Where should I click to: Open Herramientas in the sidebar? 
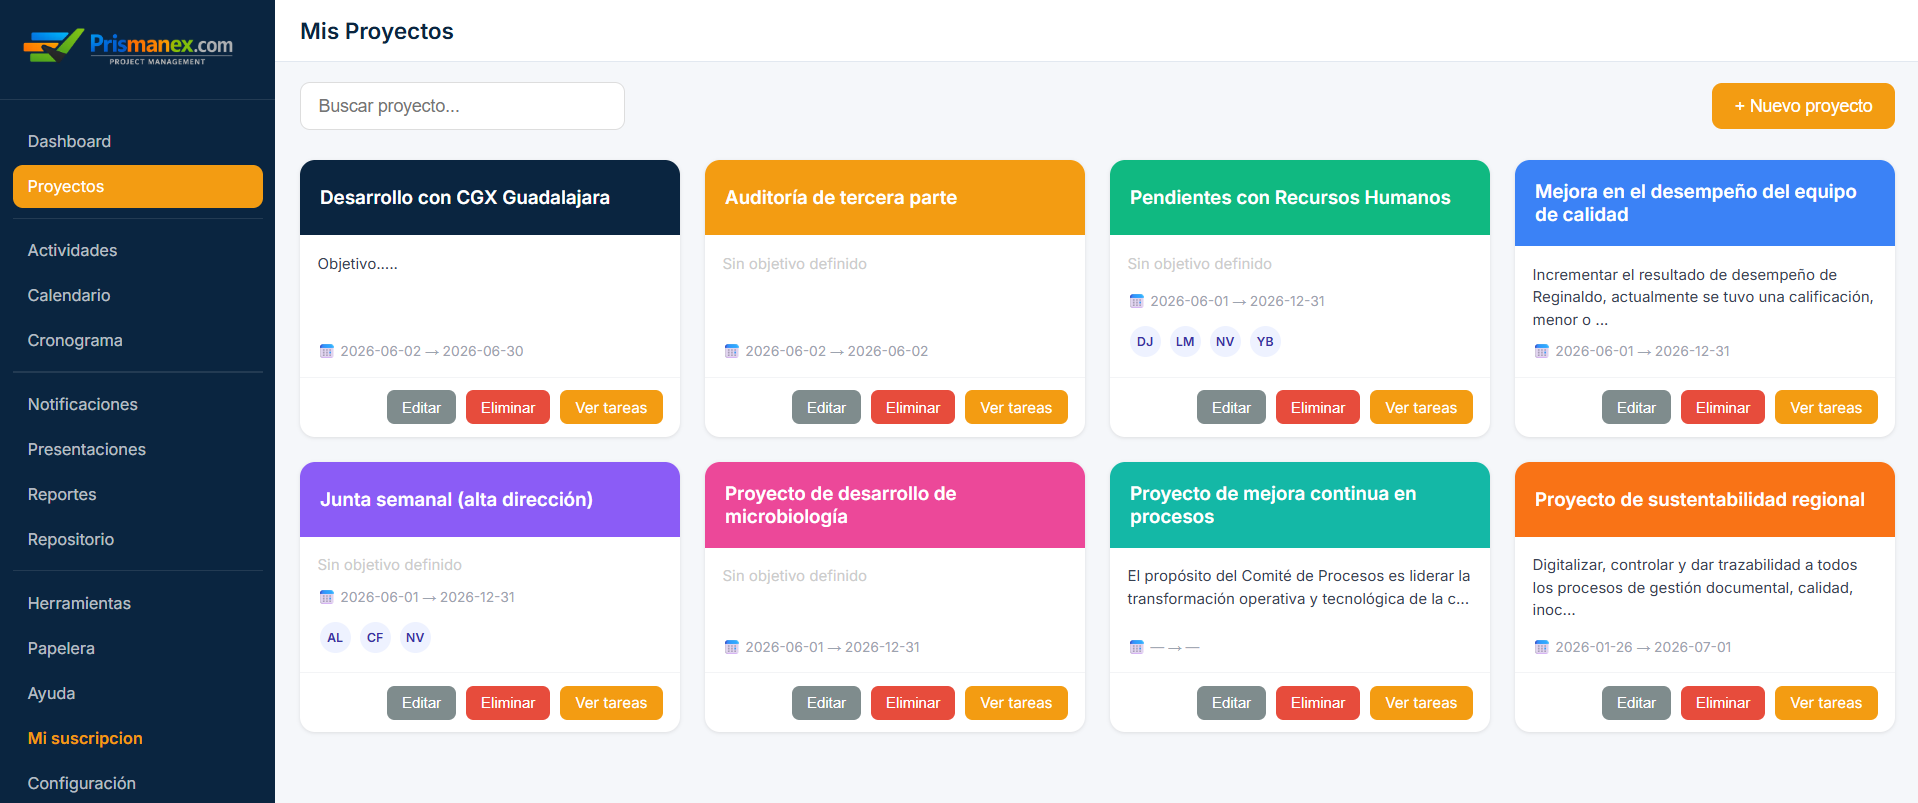[x=138, y=603]
